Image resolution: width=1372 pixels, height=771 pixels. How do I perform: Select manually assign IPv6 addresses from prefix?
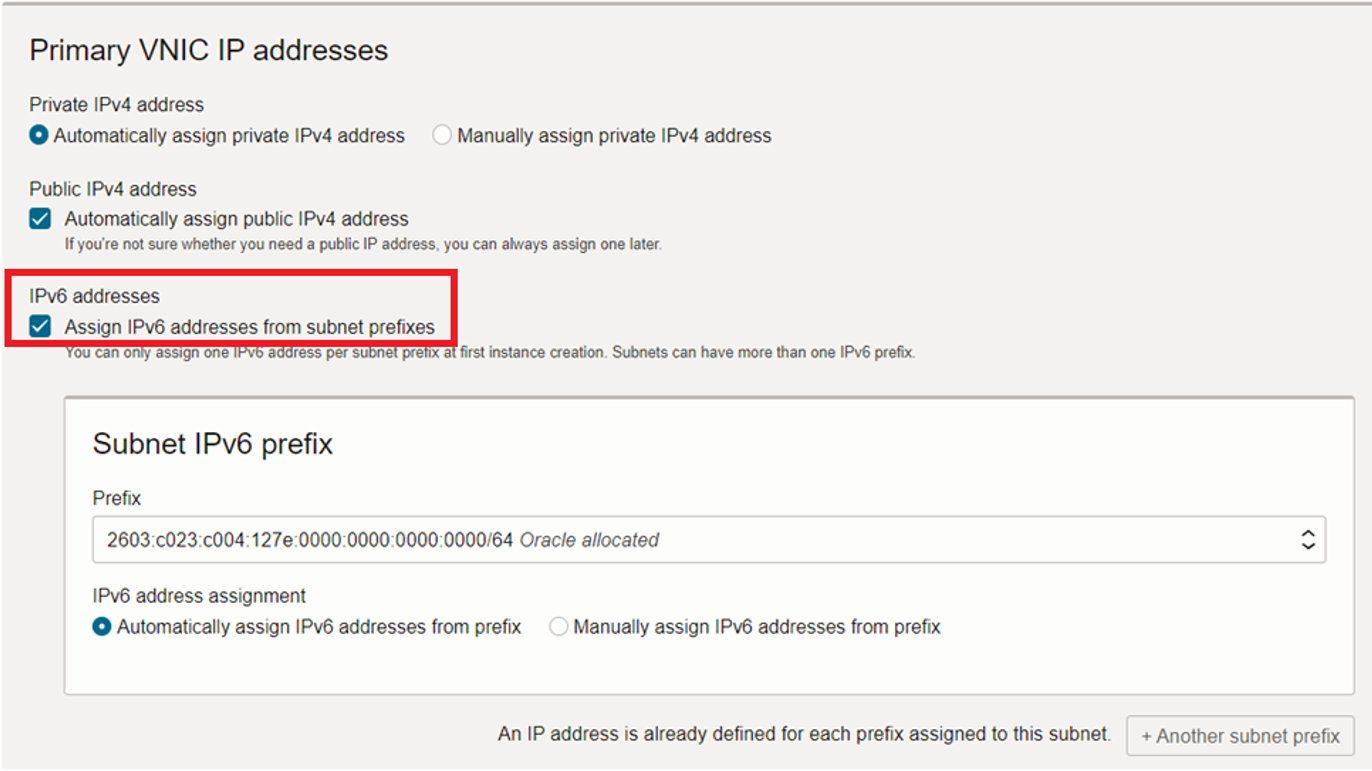click(557, 626)
